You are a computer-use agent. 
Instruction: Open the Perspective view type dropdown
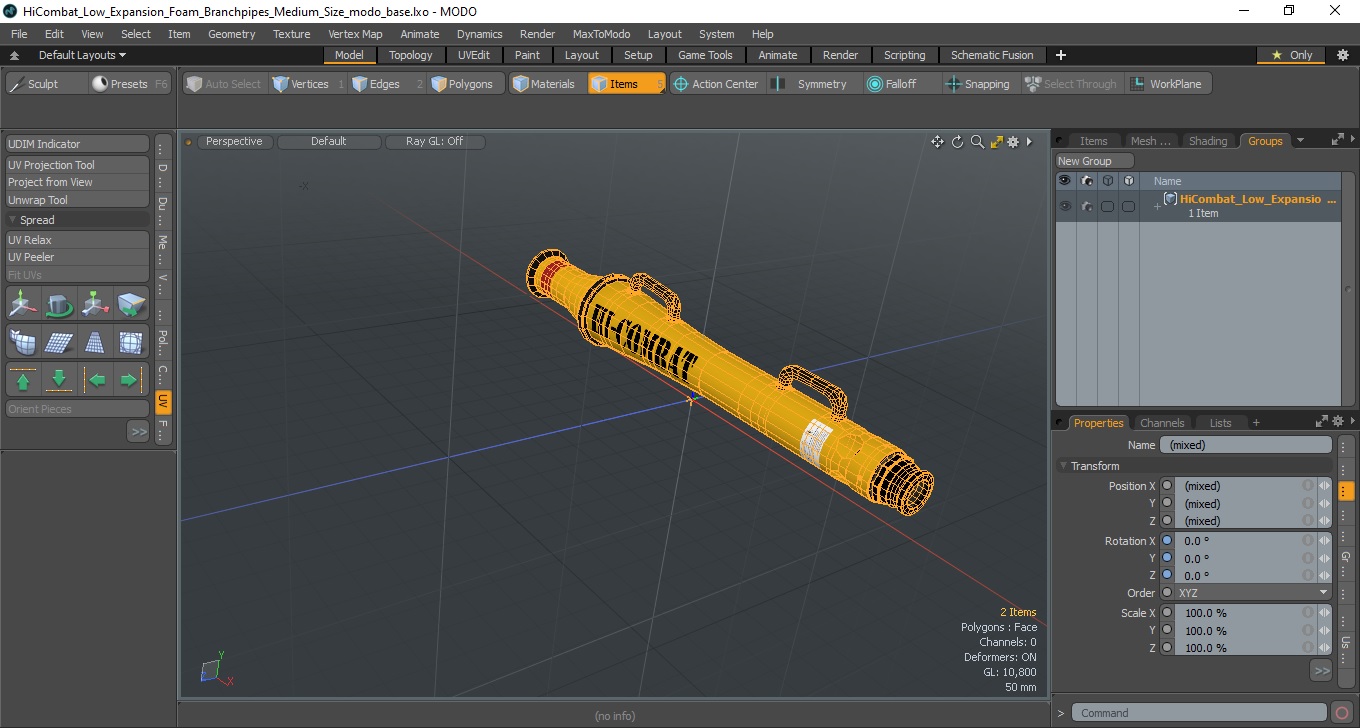coord(234,141)
